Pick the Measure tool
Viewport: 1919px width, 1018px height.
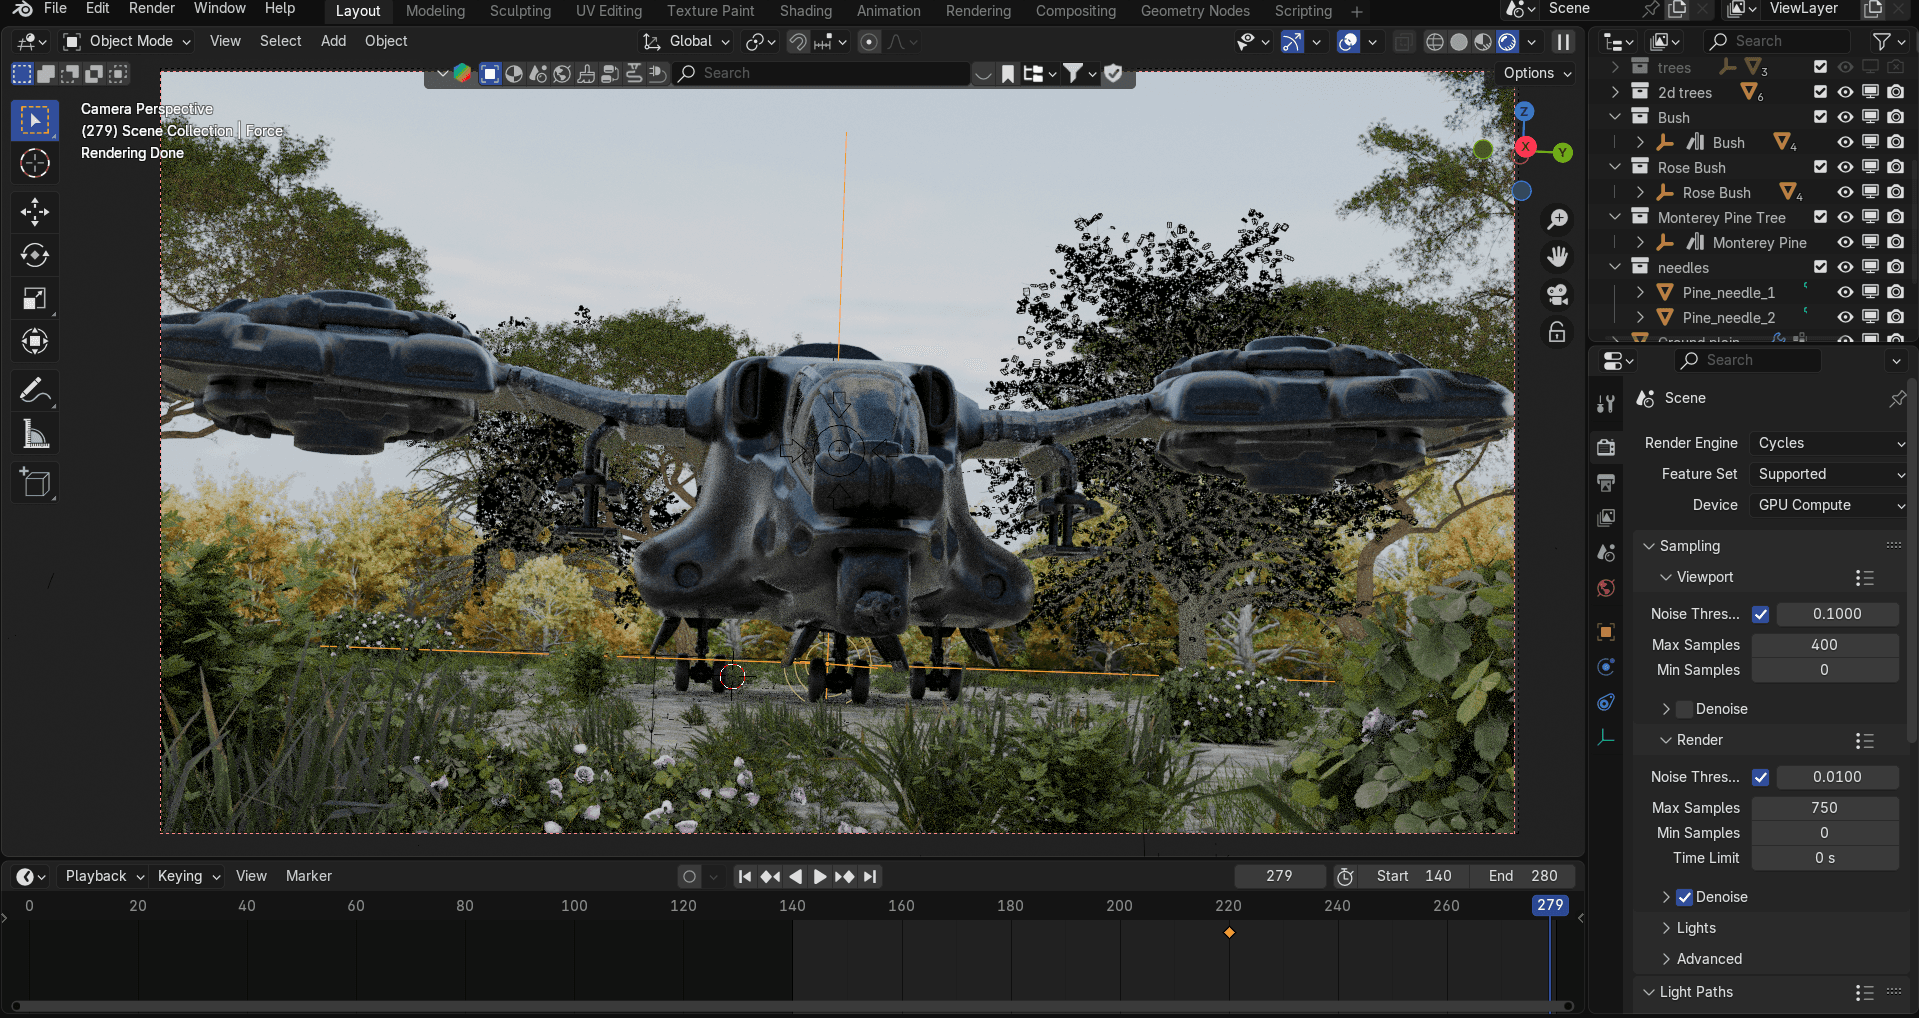35,434
